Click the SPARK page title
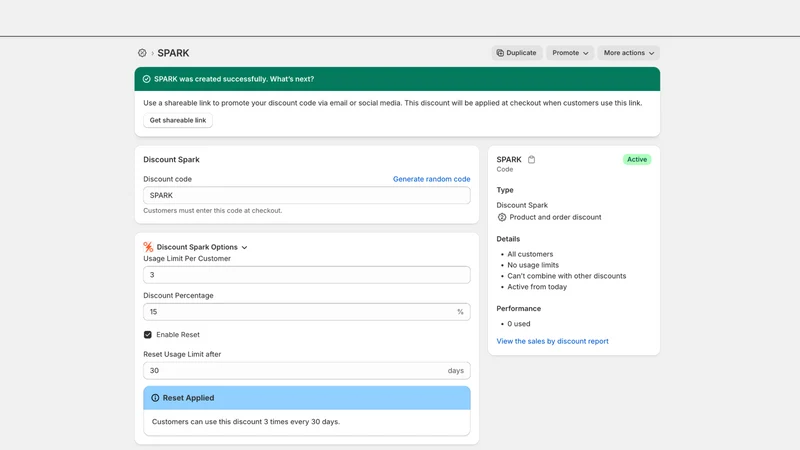800x450 pixels. pos(173,53)
